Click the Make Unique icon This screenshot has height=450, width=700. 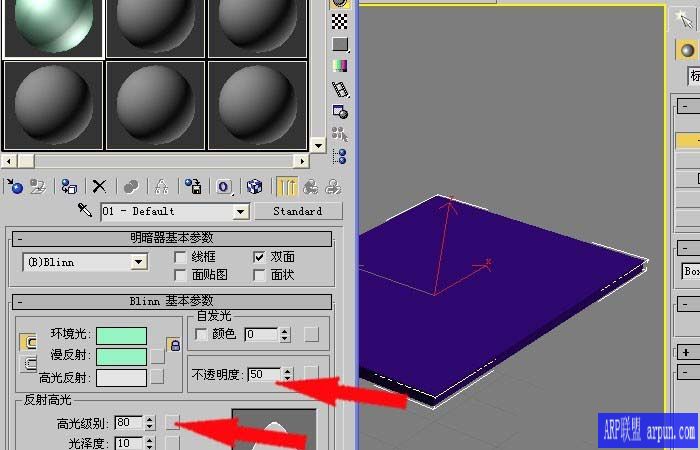[x=161, y=186]
